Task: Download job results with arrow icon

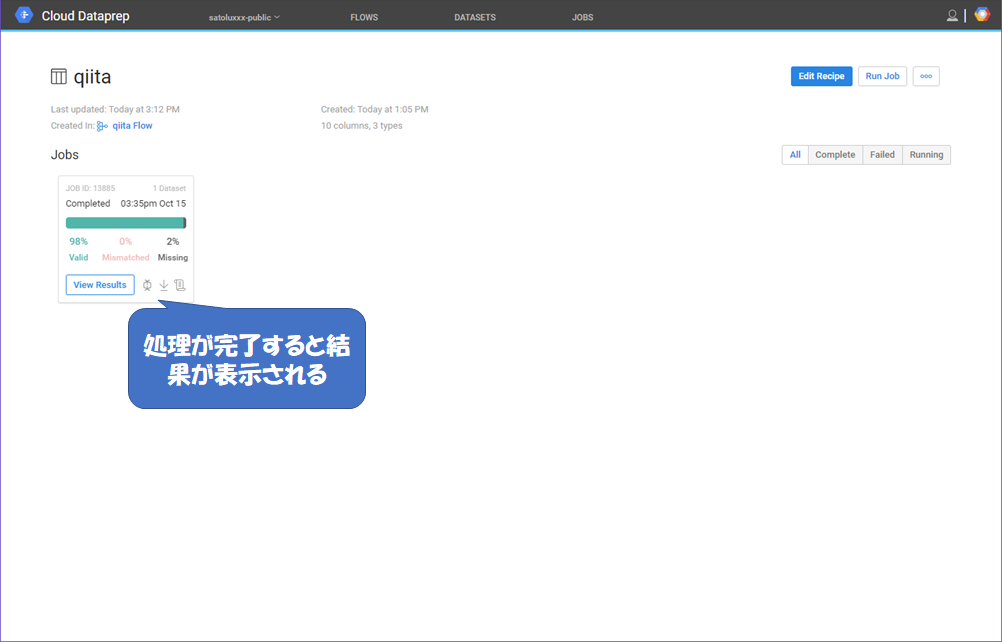Action: 164,285
